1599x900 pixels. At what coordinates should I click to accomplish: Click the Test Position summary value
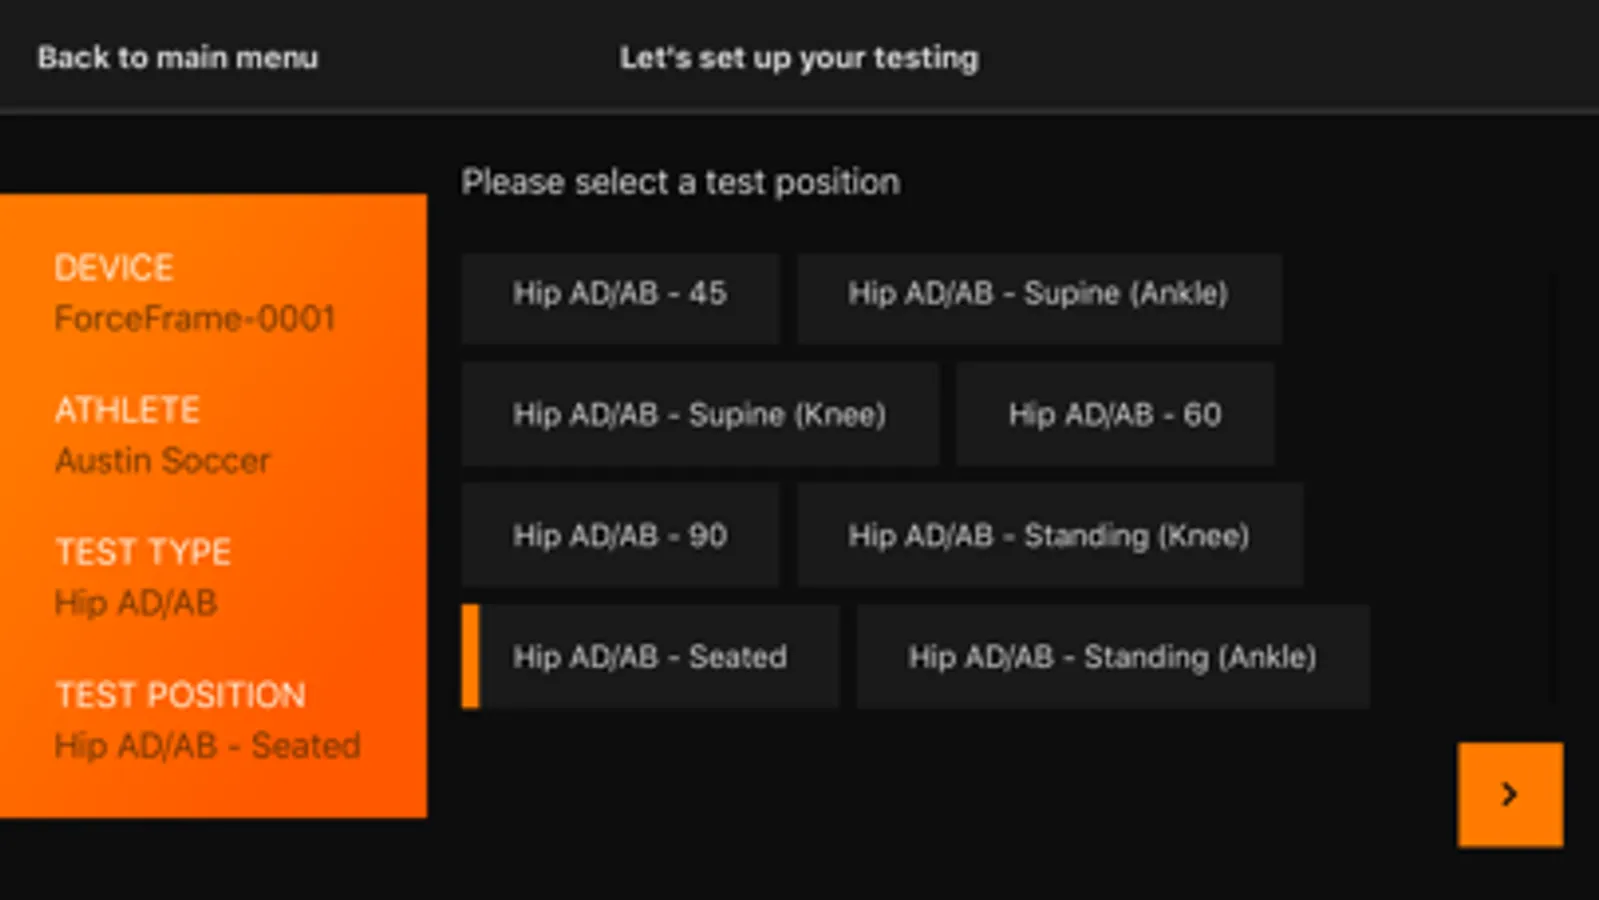point(208,746)
